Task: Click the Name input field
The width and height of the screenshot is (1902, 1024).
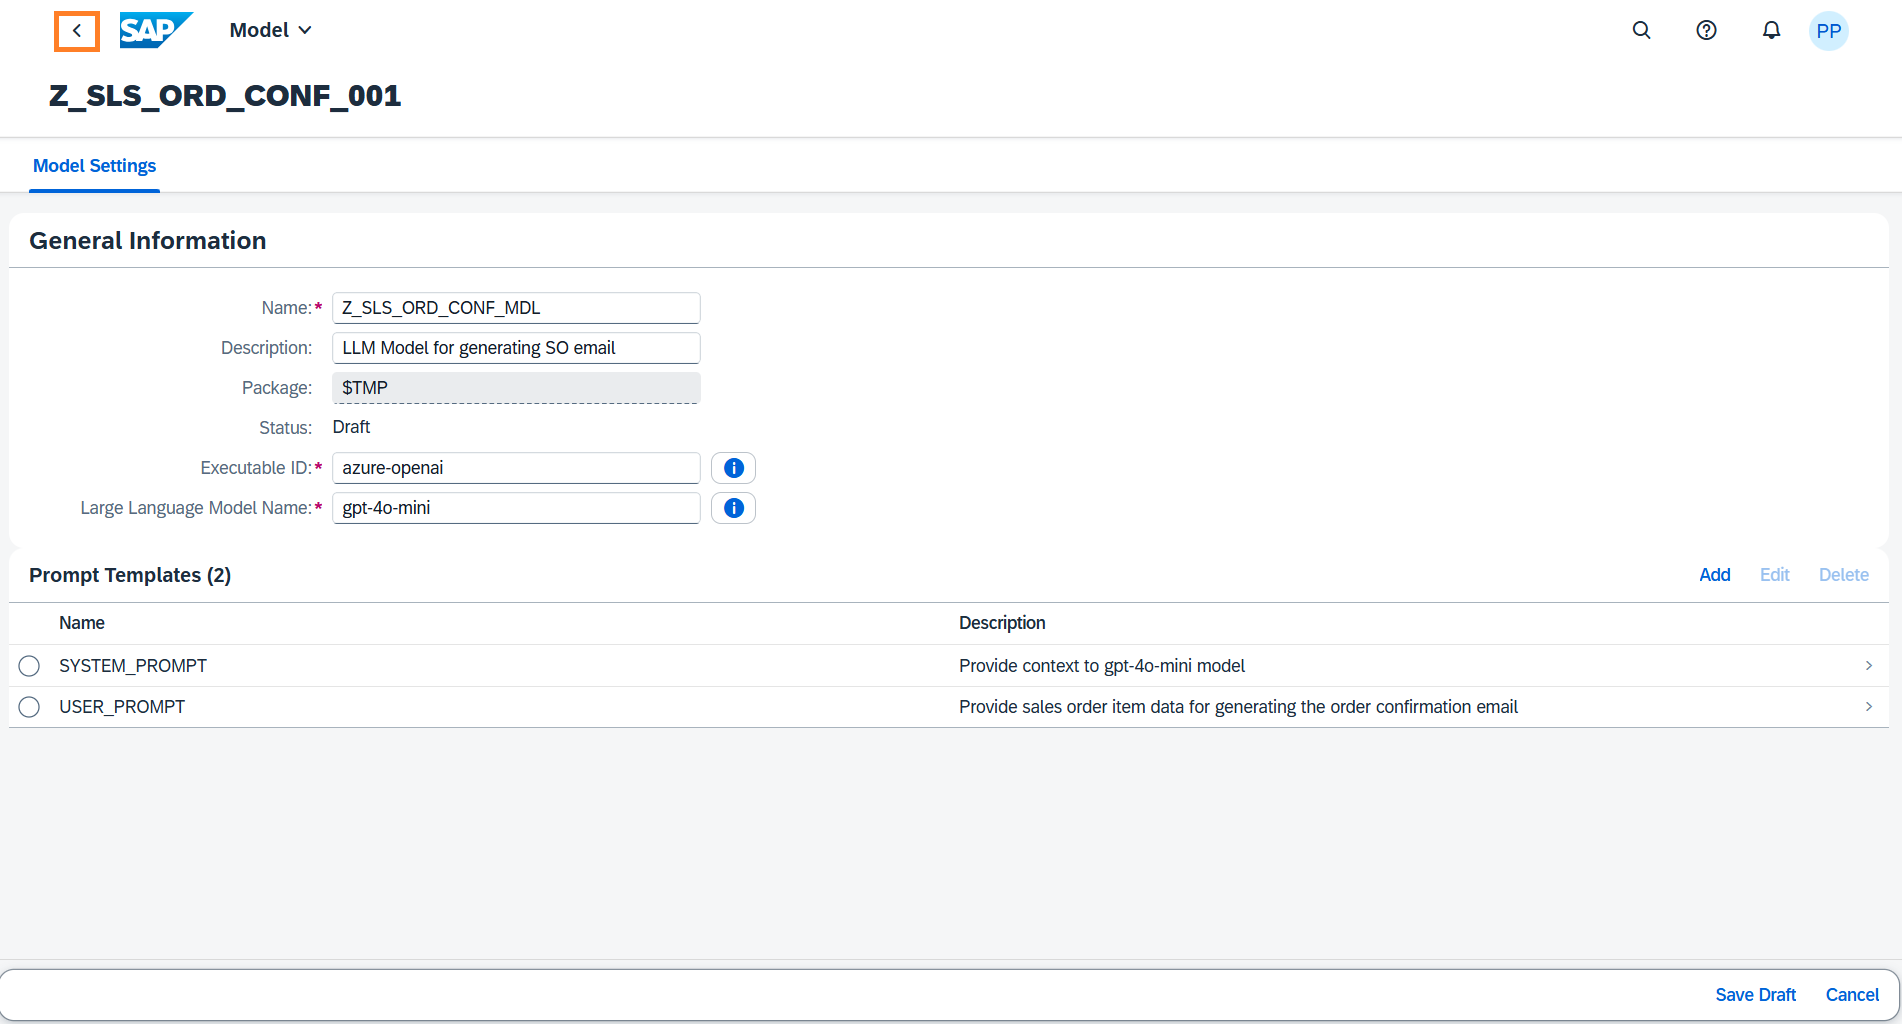Action: pyautogui.click(x=515, y=308)
